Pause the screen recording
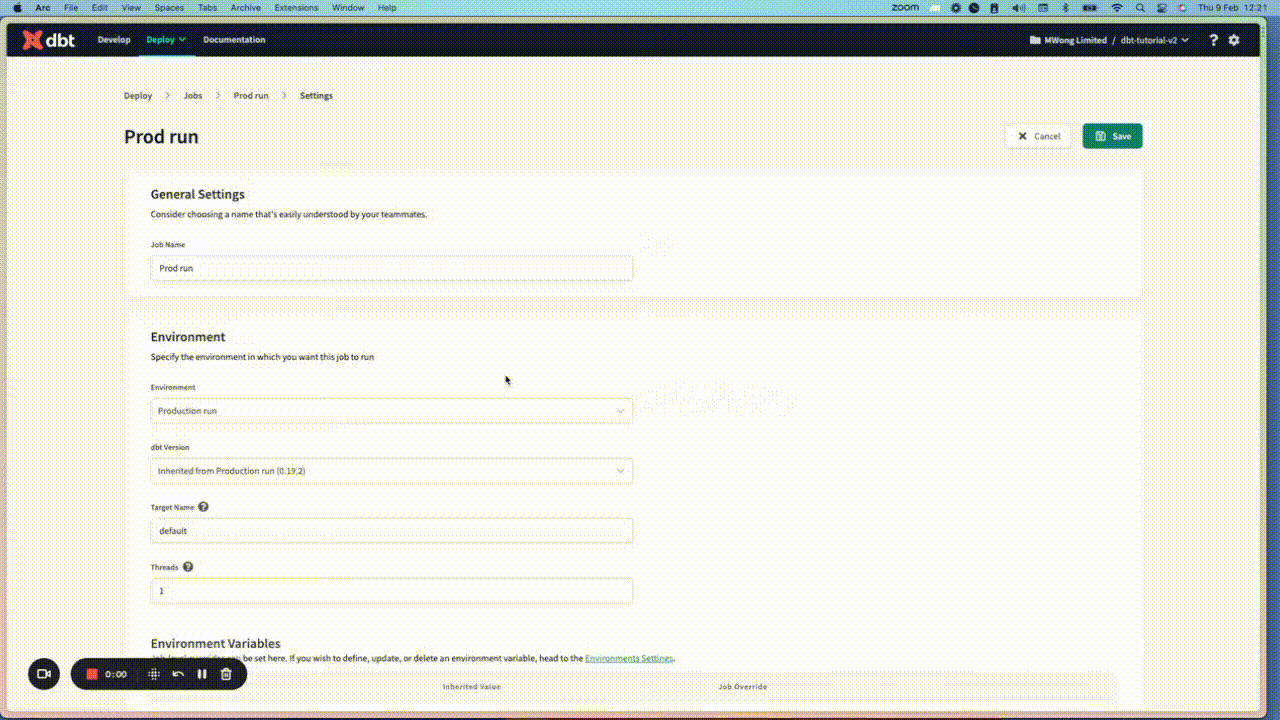Screen dimensions: 1280x720 (x=201, y=674)
